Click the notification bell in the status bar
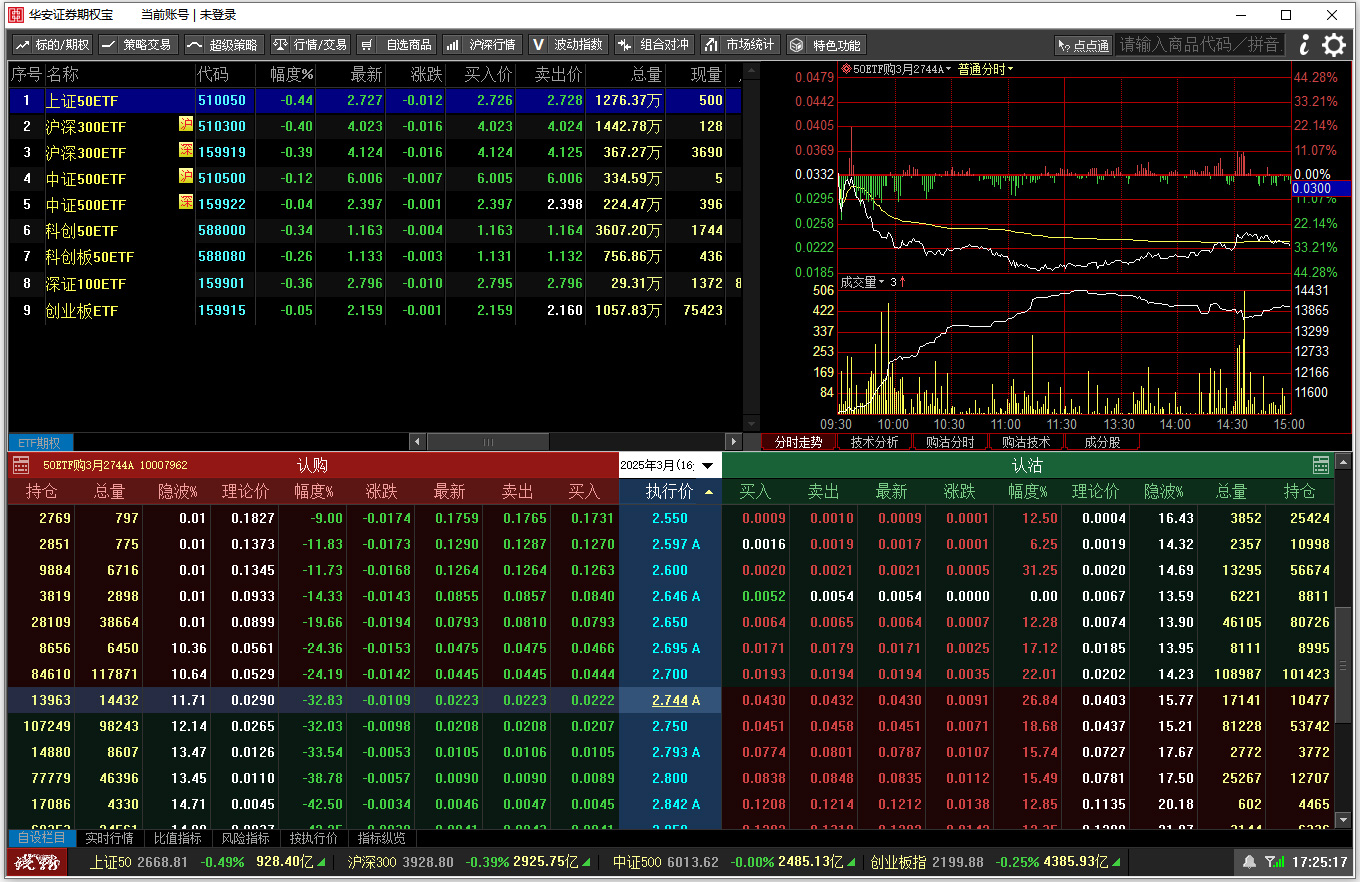1360x882 pixels. [x=1249, y=862]
